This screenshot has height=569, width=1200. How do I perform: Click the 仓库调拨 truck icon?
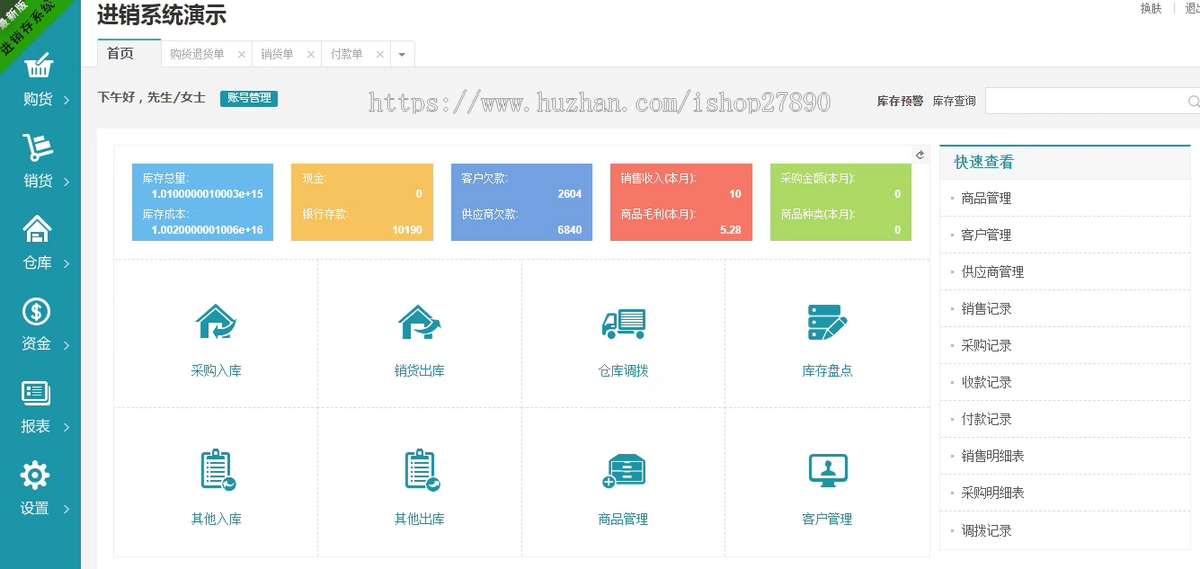click(x=623, y=322)
